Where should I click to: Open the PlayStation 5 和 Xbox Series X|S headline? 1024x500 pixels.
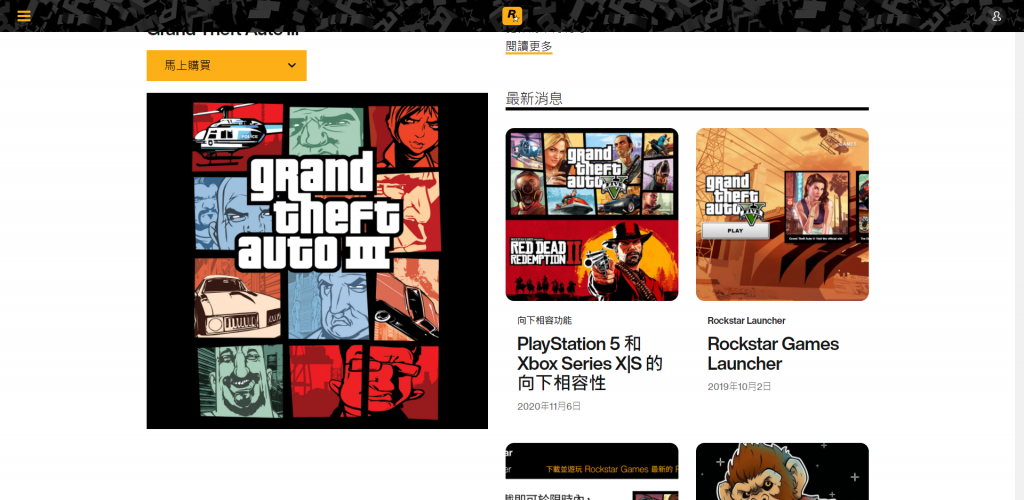(x=590, y=363)
